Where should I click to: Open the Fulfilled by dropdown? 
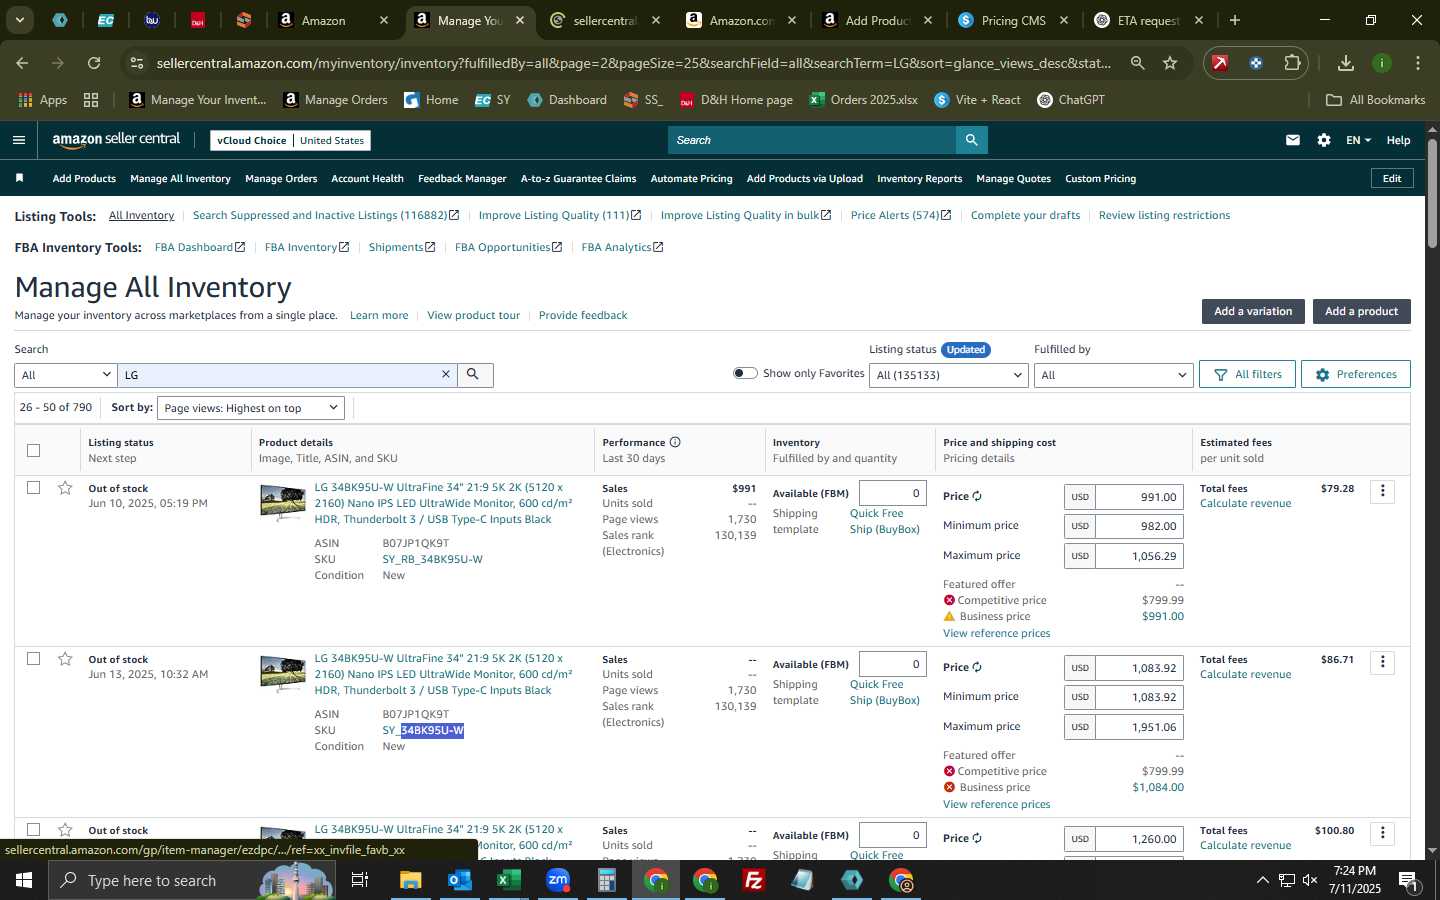pyautogui.click(x=1113, y=375)
